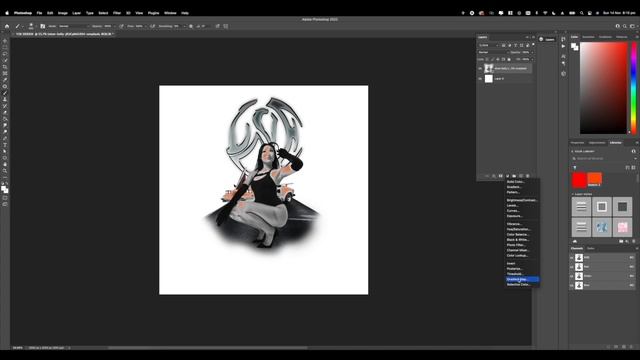The width and height of the screenshot is (640, 360).
Task: Toggle visibility of the smart object layer
Action: coord(480,69)
